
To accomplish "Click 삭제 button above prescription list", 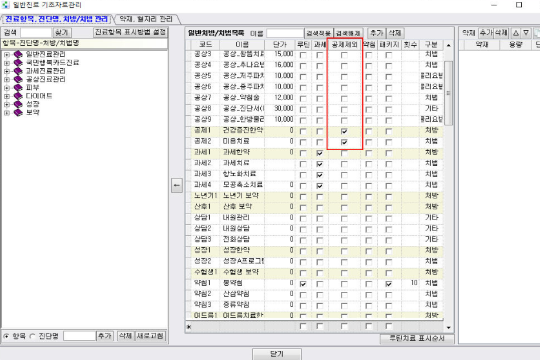I will (395, 33).
